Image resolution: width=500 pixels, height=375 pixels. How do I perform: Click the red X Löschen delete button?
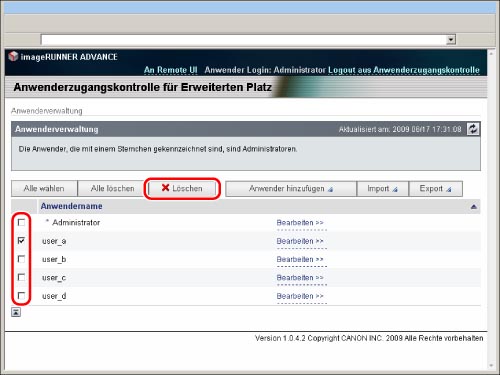point(182,188)
